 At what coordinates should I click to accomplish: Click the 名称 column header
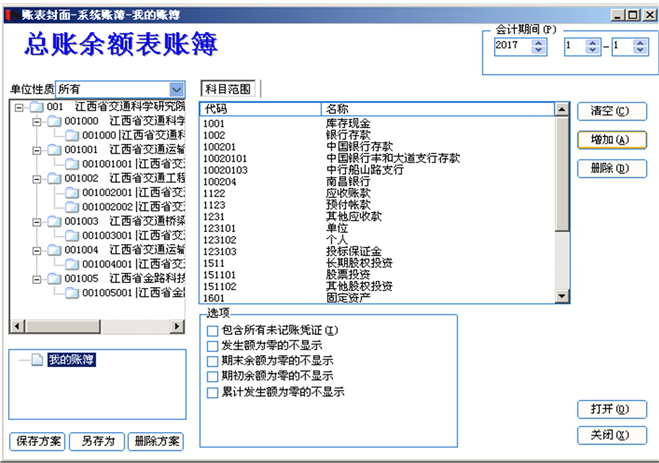point(438,108)
